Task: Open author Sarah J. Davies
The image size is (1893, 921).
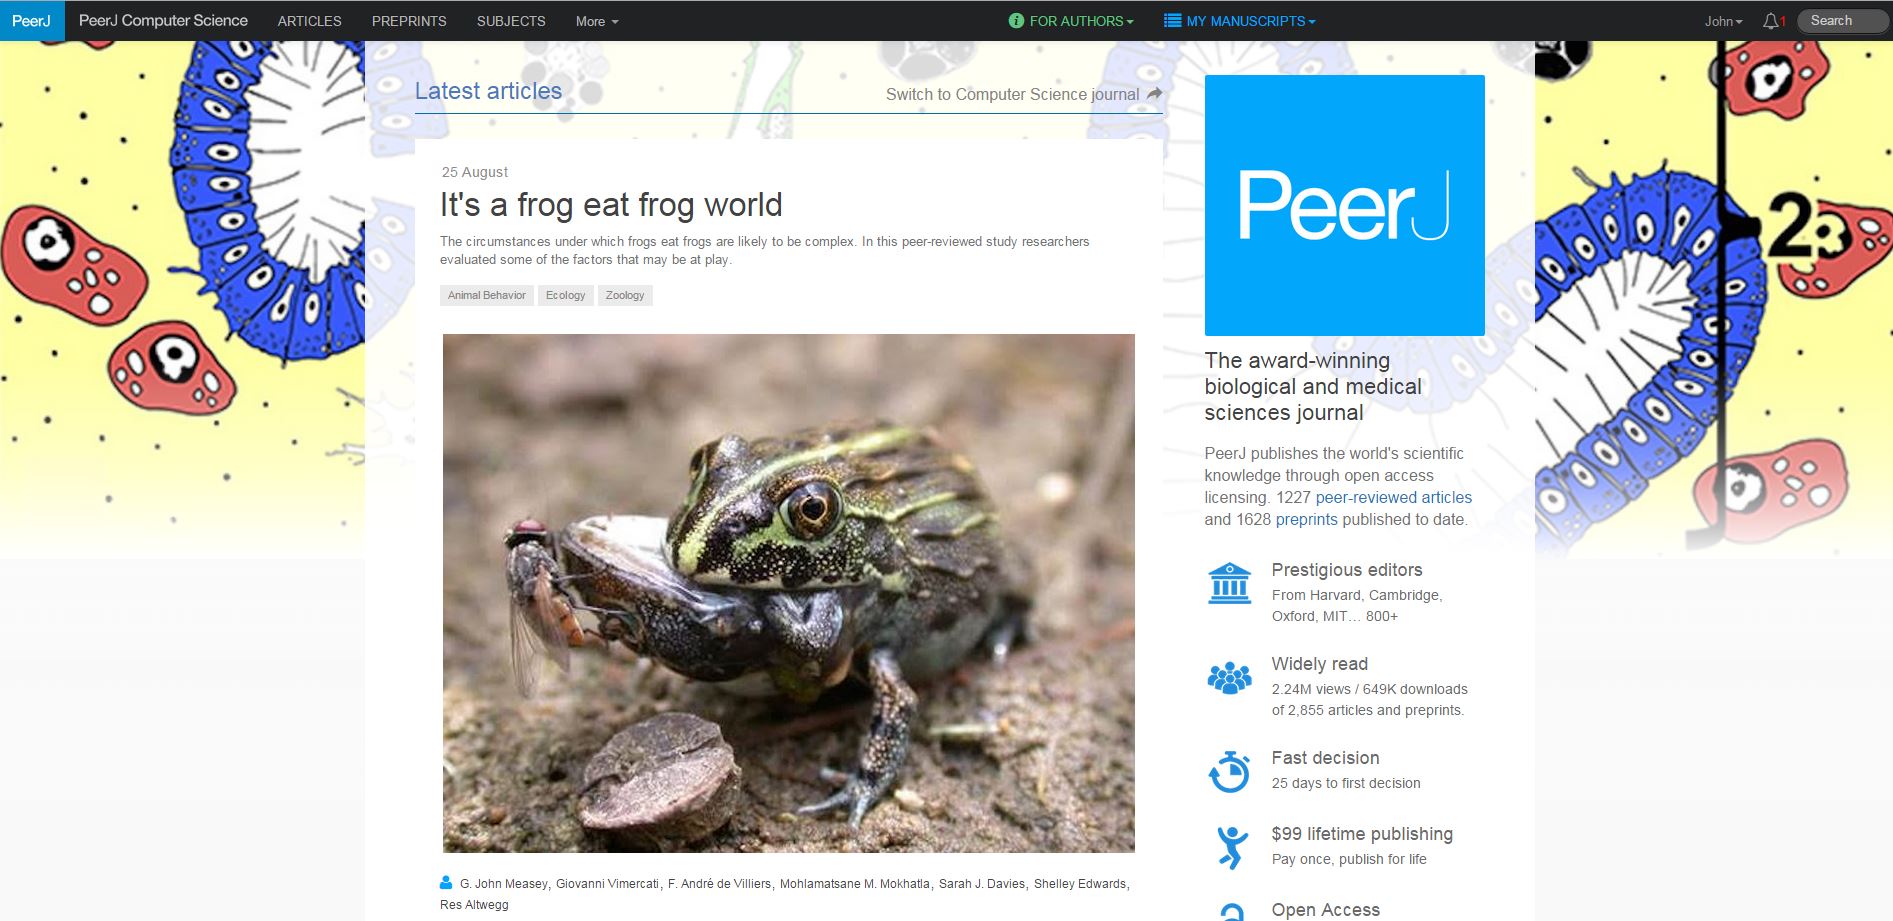Action: 982,884
